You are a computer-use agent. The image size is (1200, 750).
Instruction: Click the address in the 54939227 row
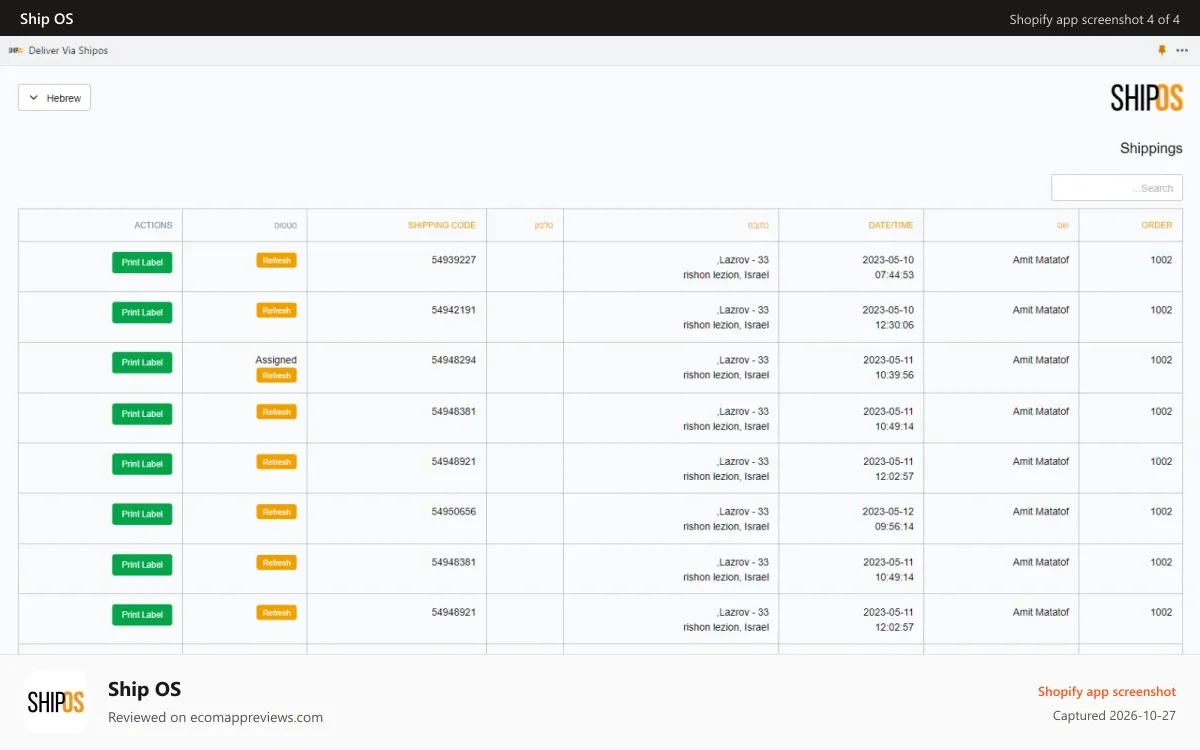(x=726, y=267)
